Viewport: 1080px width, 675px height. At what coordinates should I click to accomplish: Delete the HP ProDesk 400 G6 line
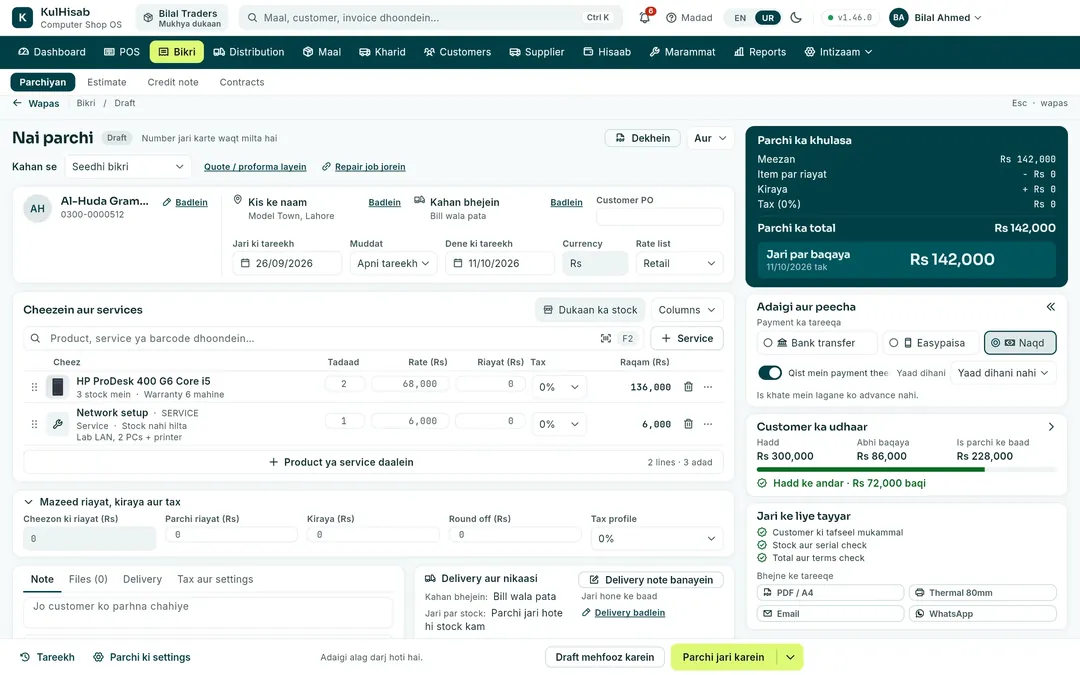688,386
